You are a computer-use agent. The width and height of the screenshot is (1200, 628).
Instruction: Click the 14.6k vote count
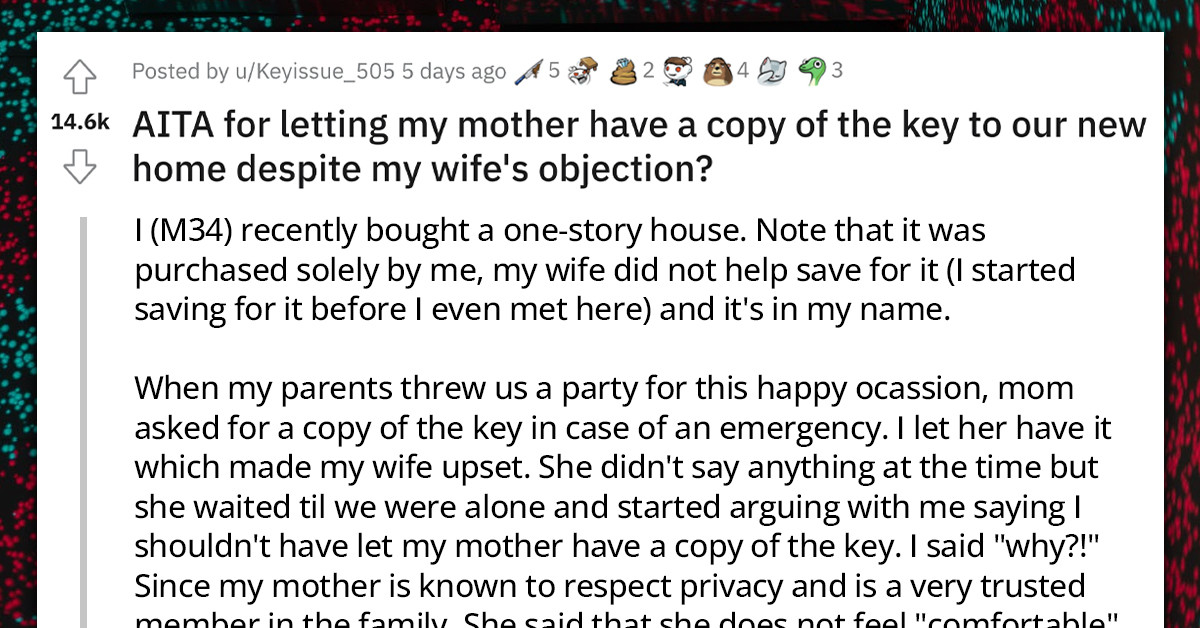pyautogui.click(x=79, y=122)
